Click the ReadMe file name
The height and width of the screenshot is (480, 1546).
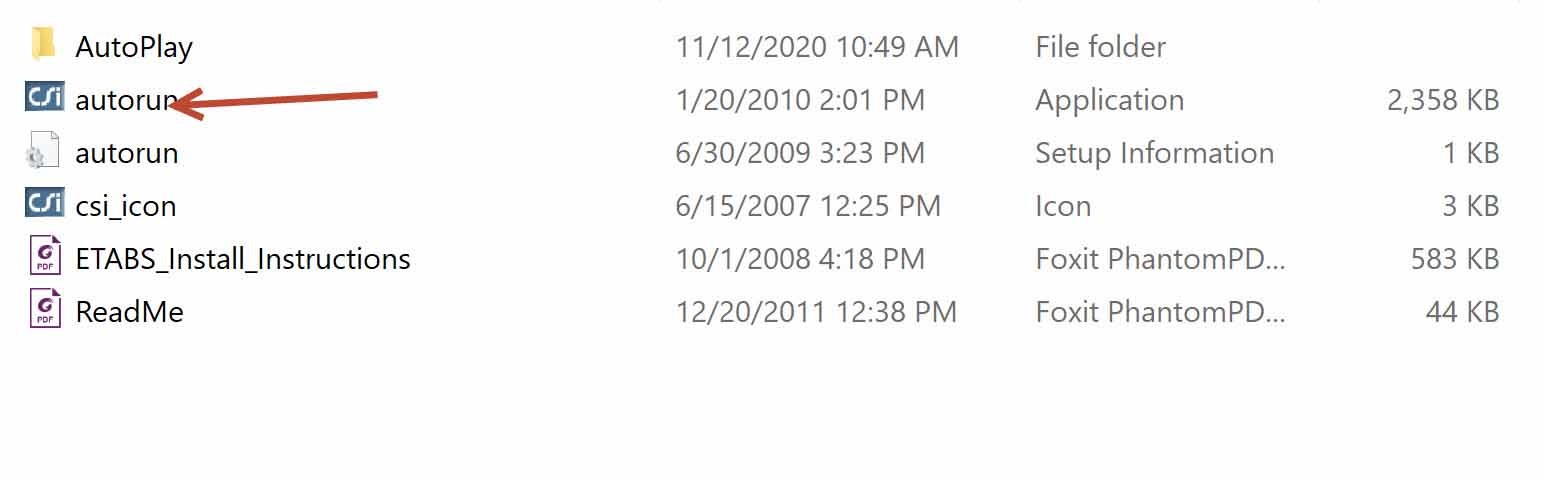click(x=130, y=312)
